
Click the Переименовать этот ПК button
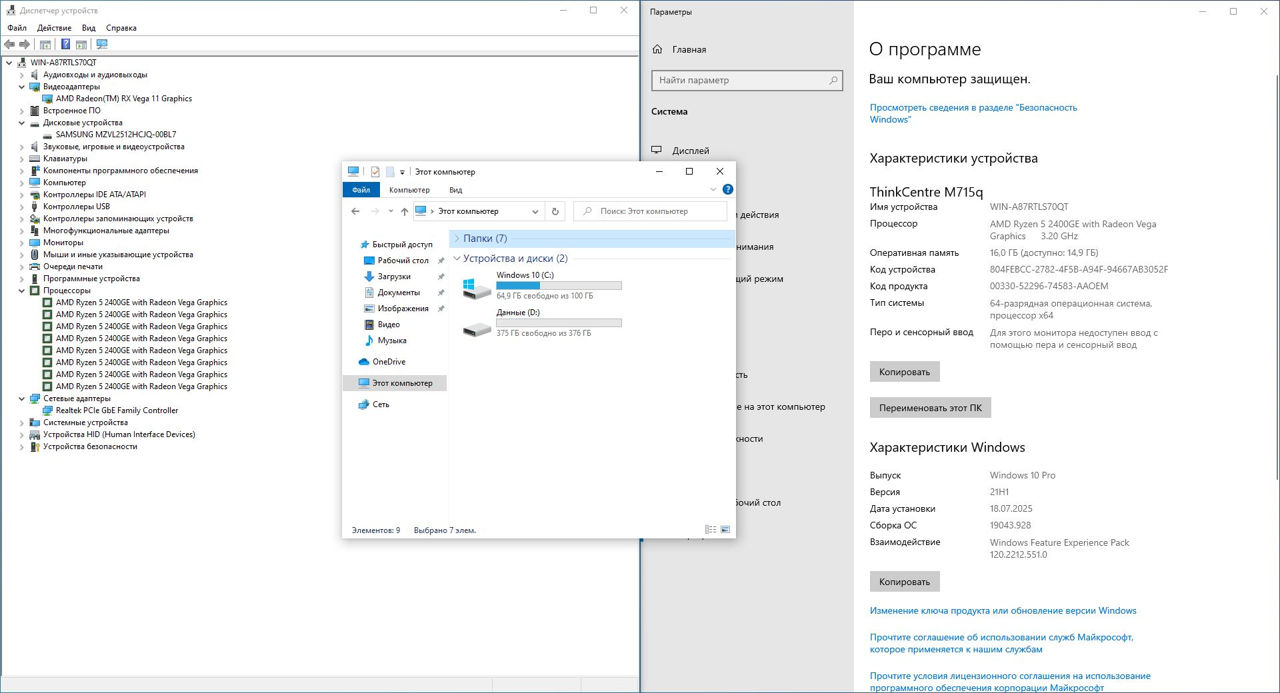click(929, 408)
